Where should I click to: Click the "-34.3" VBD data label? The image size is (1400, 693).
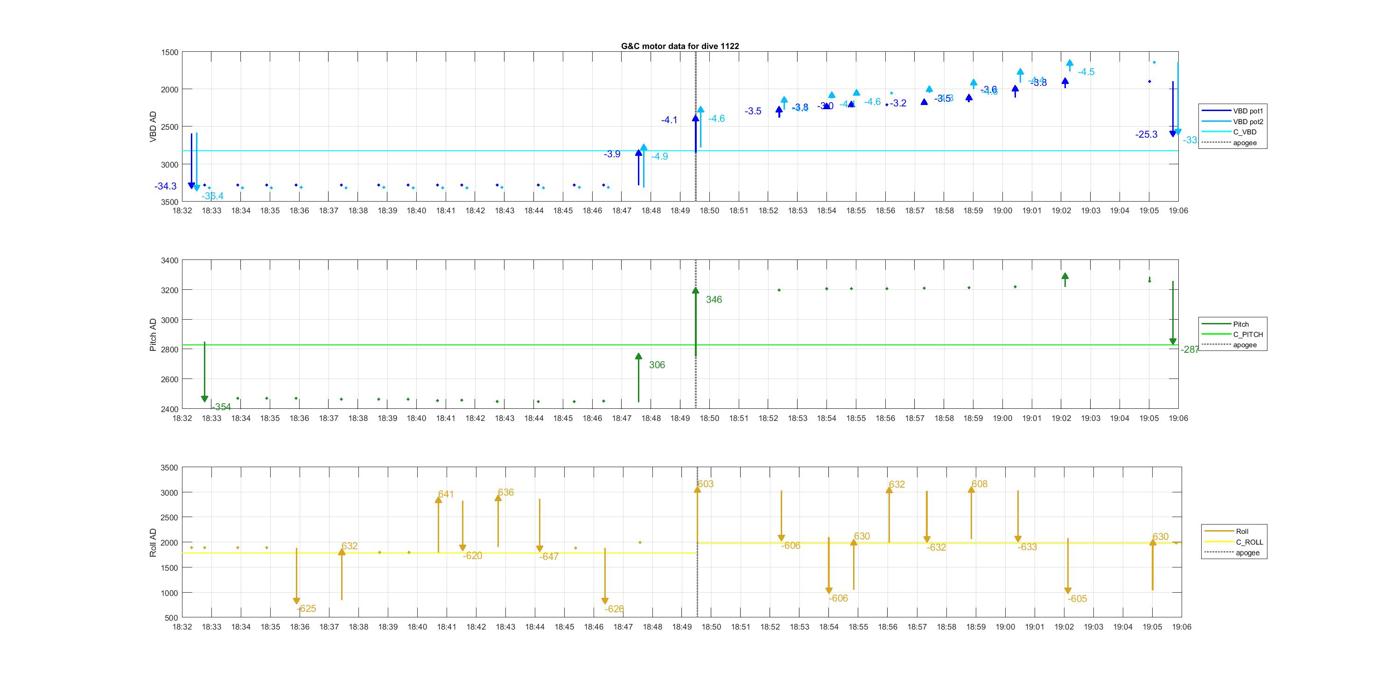click(166, 187)
